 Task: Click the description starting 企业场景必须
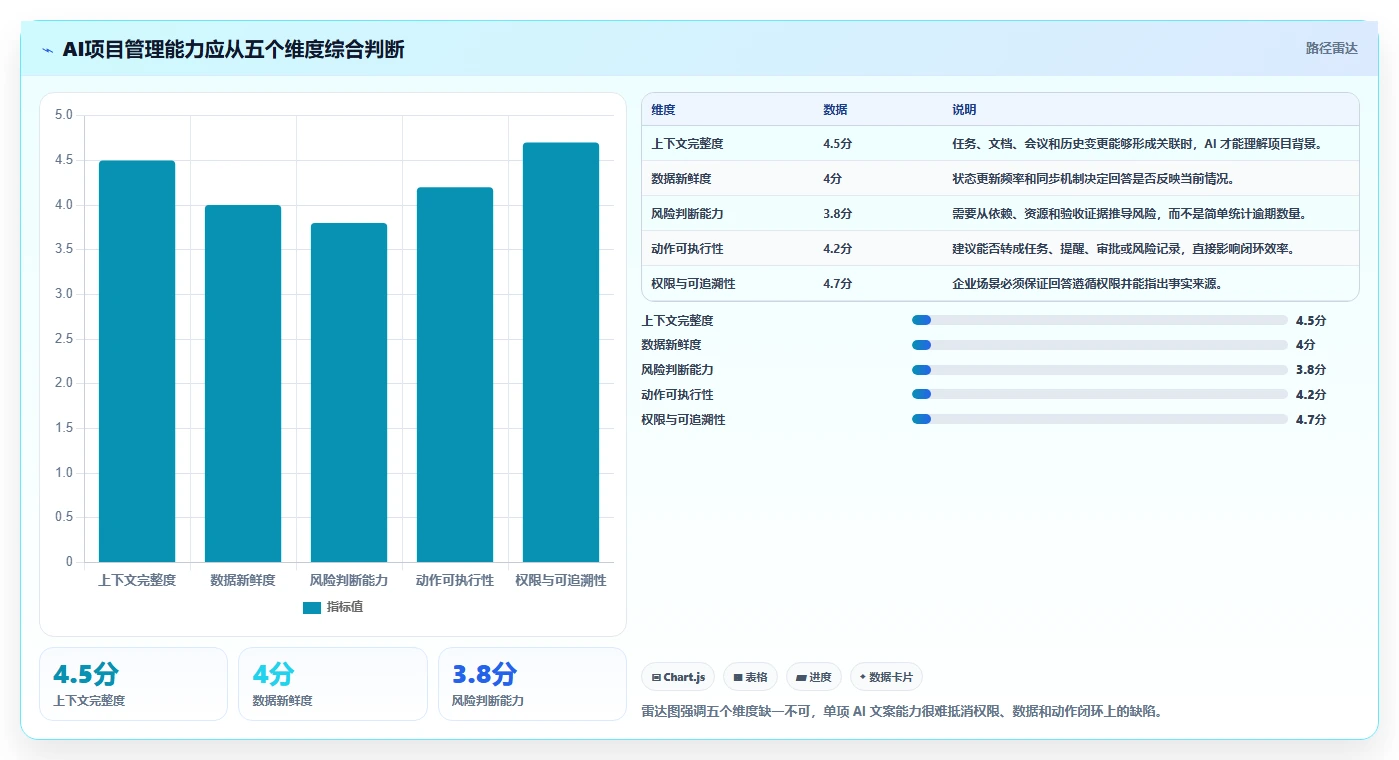tap(1088, 284)
